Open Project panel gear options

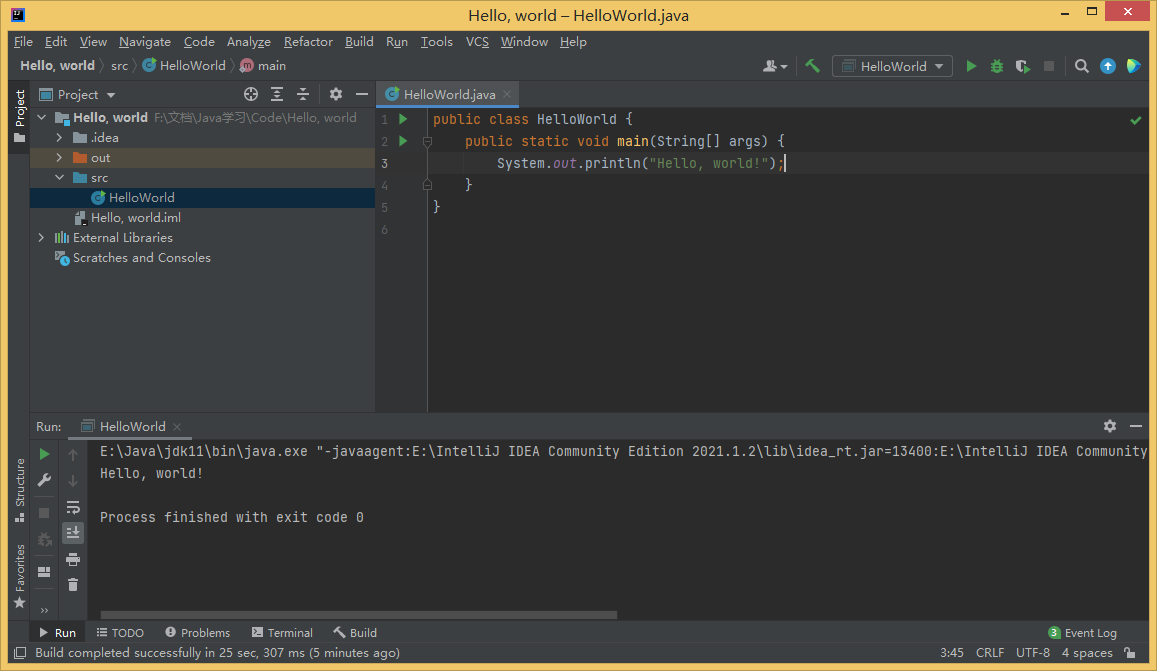point(336,94)
